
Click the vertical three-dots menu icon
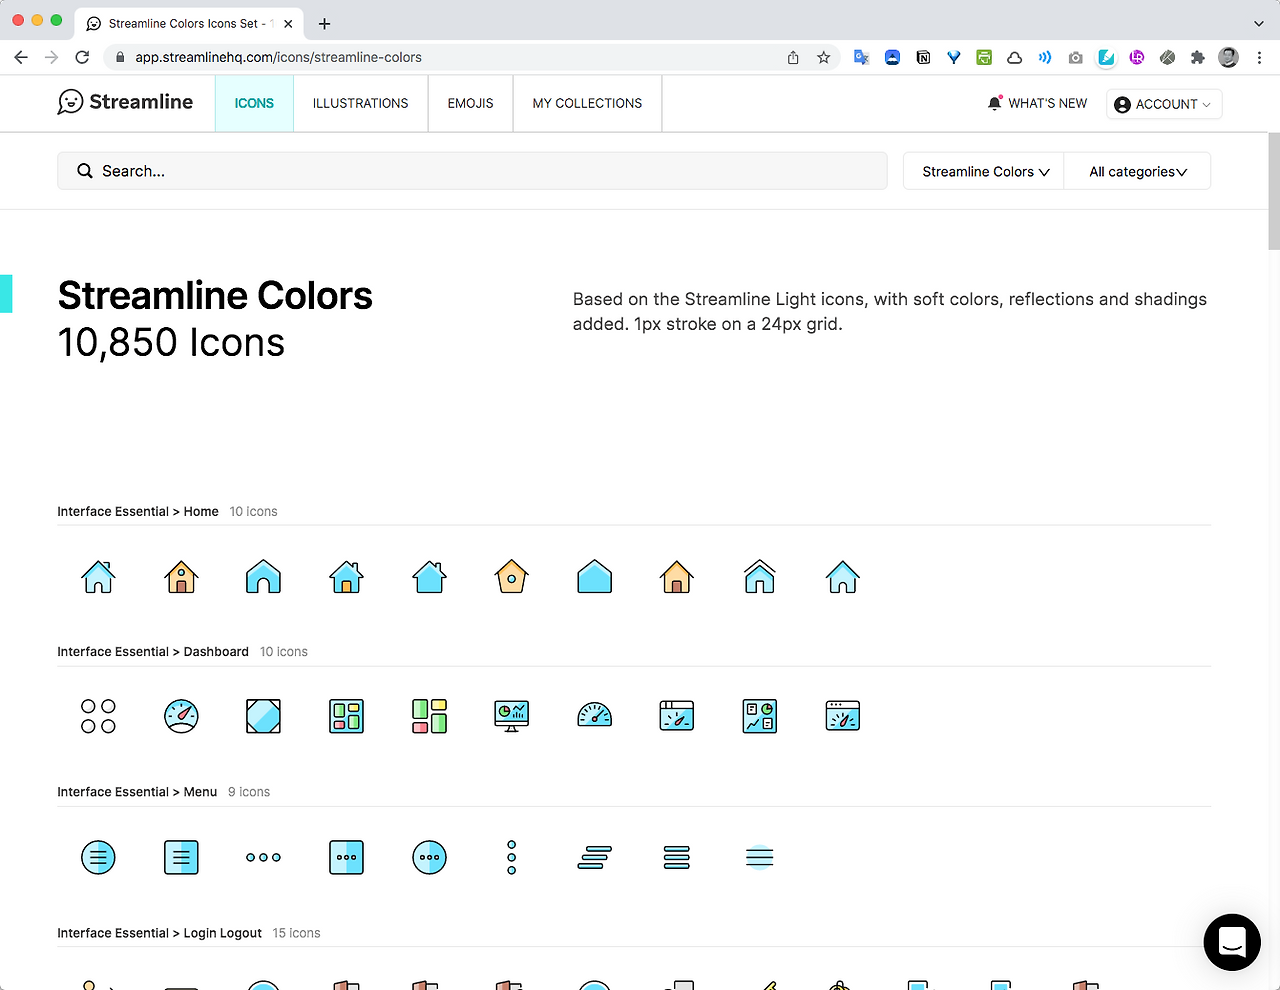coord(511,857)
